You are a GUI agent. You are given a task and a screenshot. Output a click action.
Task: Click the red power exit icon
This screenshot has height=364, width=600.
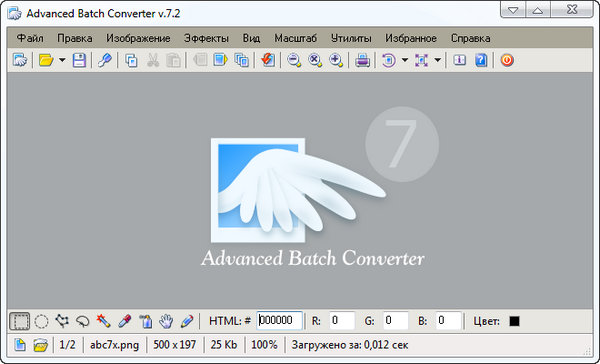click(x=507, y=60)
